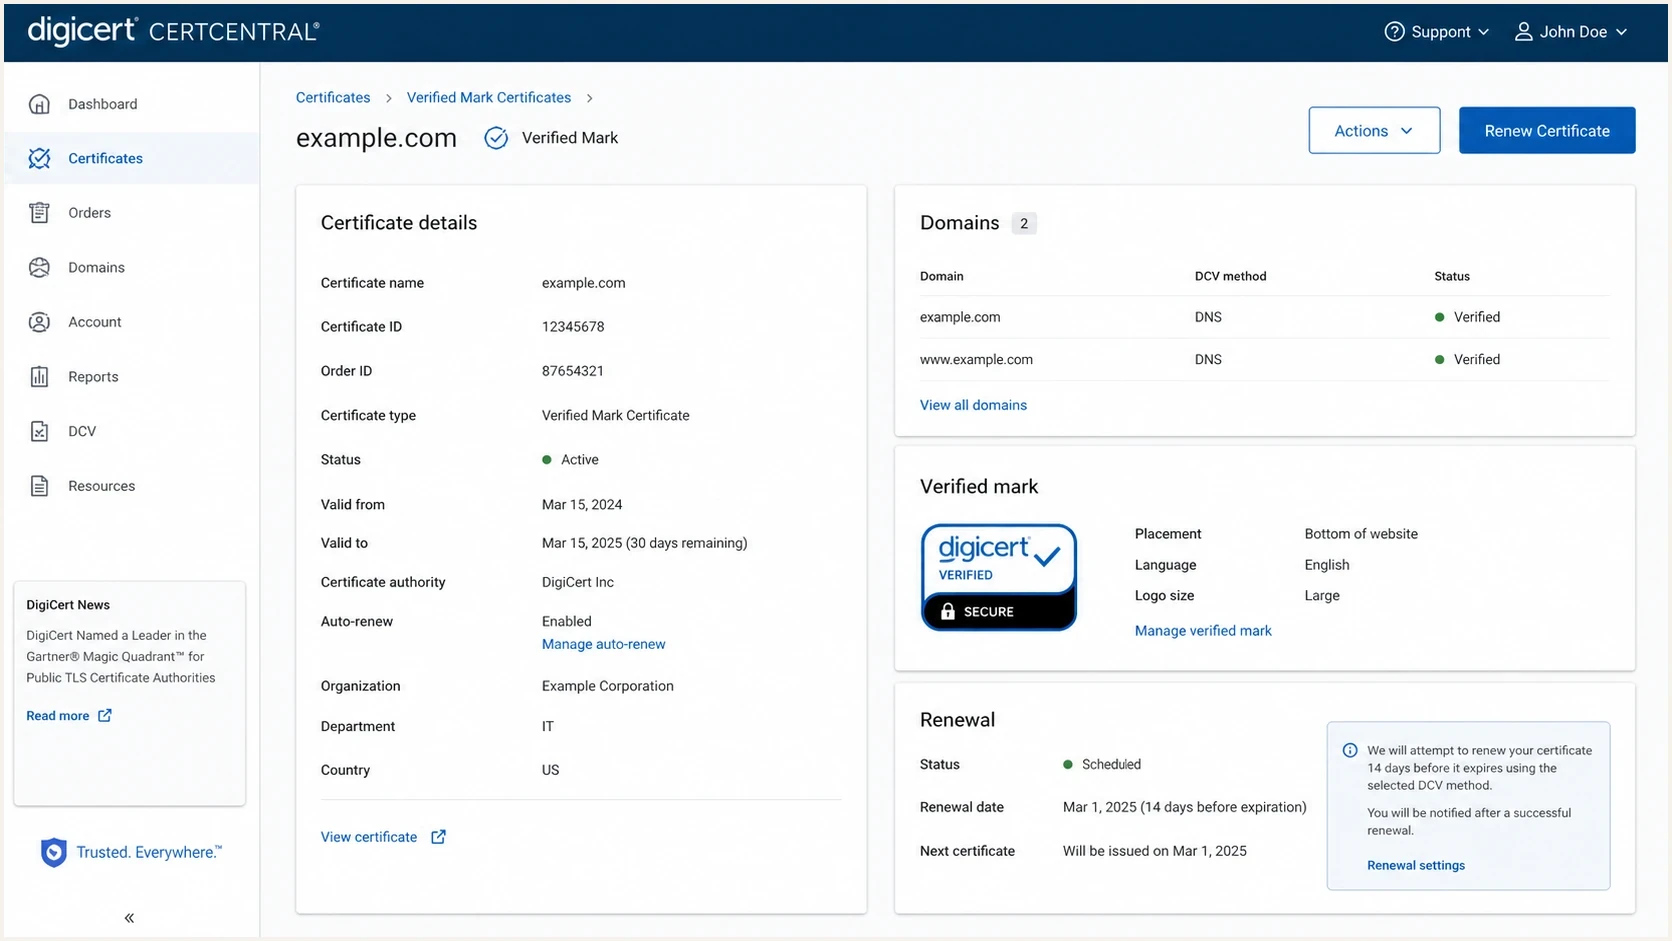This screenshot has width=1672, height=941.
Task: Click the Orders clipboard icon
Action: click(x=39, y=213)
